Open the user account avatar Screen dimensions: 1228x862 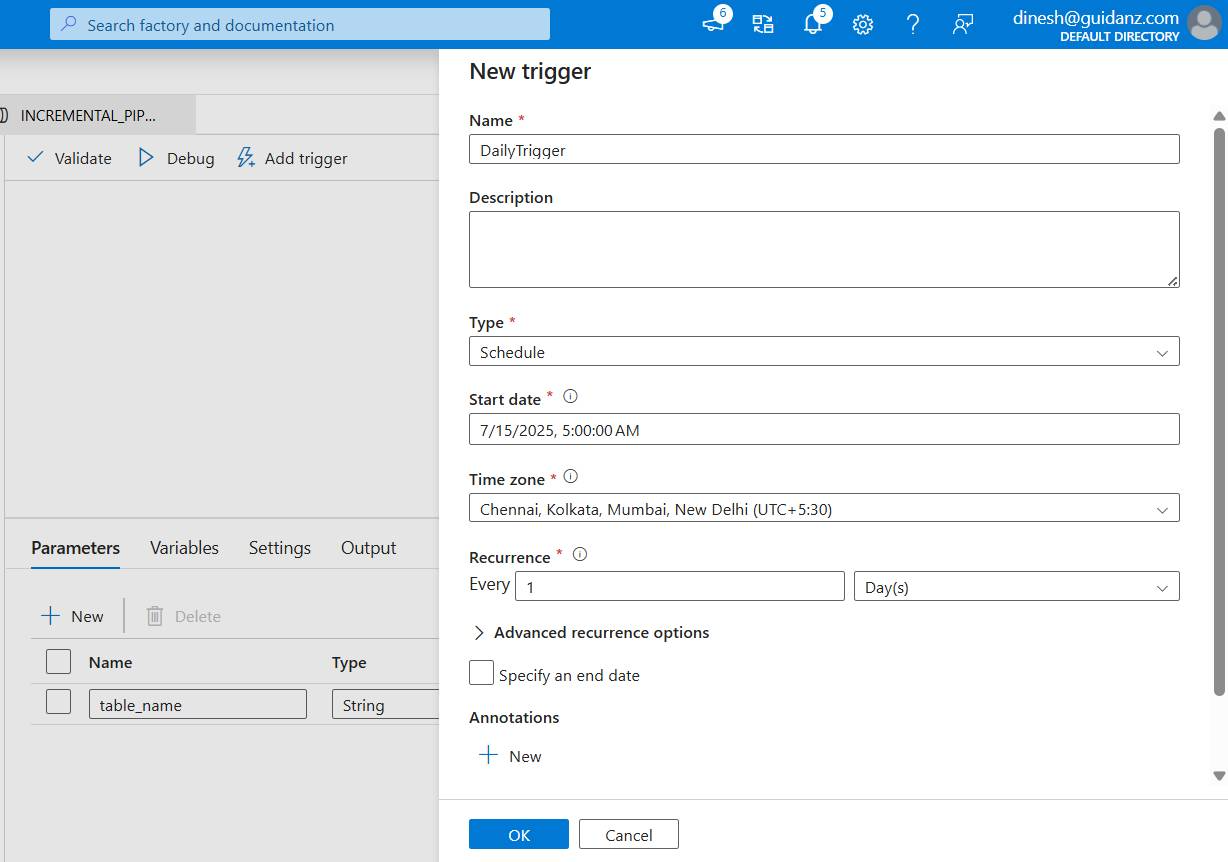(x=1204, y=24)
